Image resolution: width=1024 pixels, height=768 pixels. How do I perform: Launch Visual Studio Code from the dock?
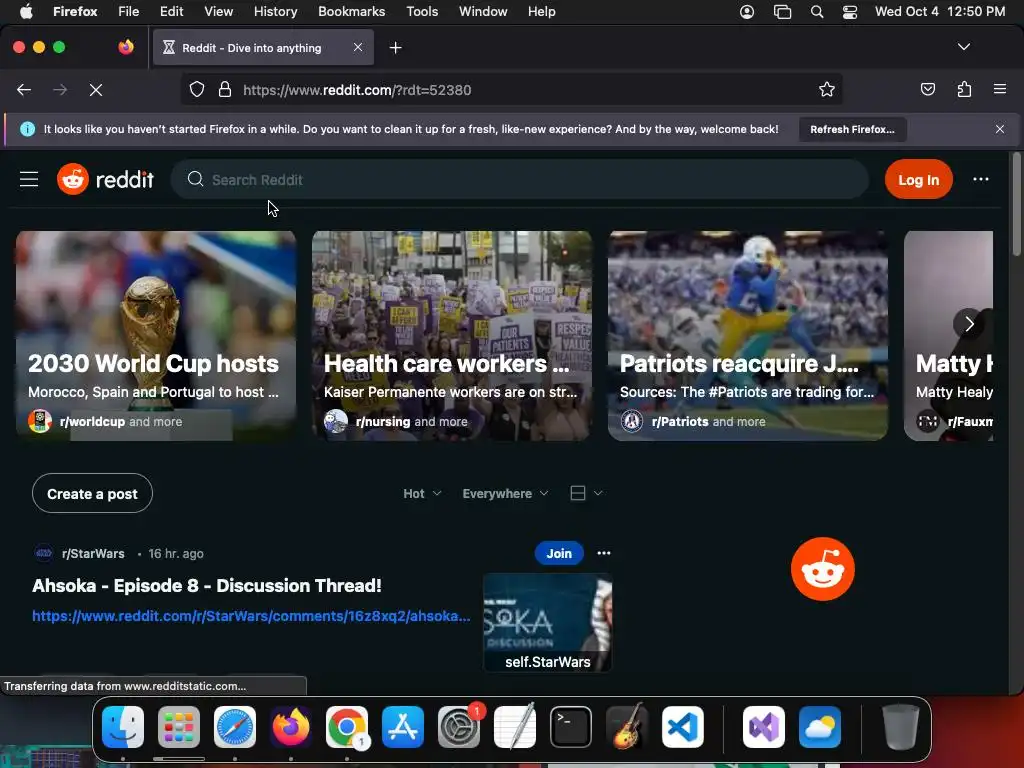click(683, 727)
